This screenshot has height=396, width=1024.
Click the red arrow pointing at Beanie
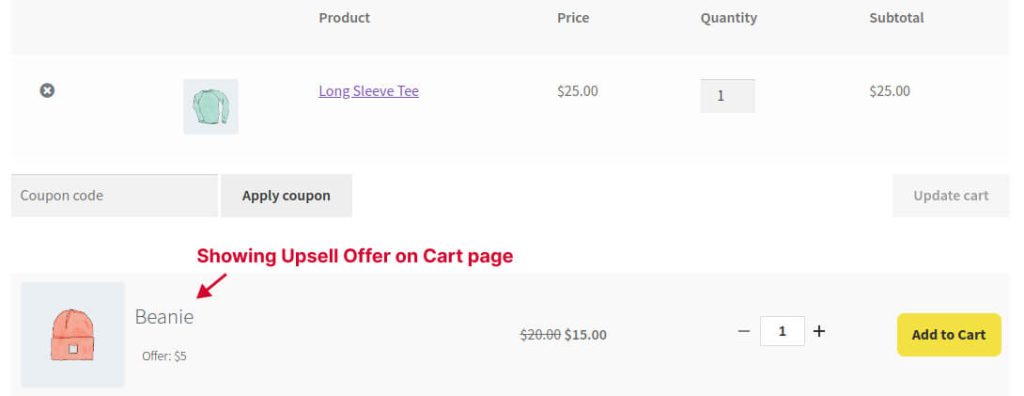coord(212,286)
